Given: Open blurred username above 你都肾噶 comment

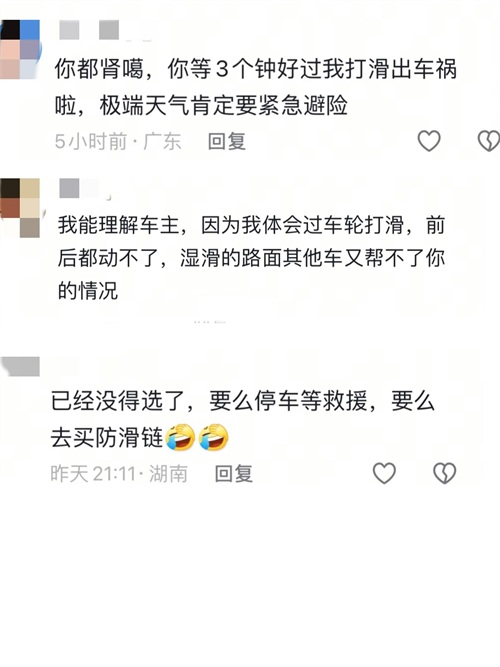Looking at the screenshot, I should (x=89, y=30).
